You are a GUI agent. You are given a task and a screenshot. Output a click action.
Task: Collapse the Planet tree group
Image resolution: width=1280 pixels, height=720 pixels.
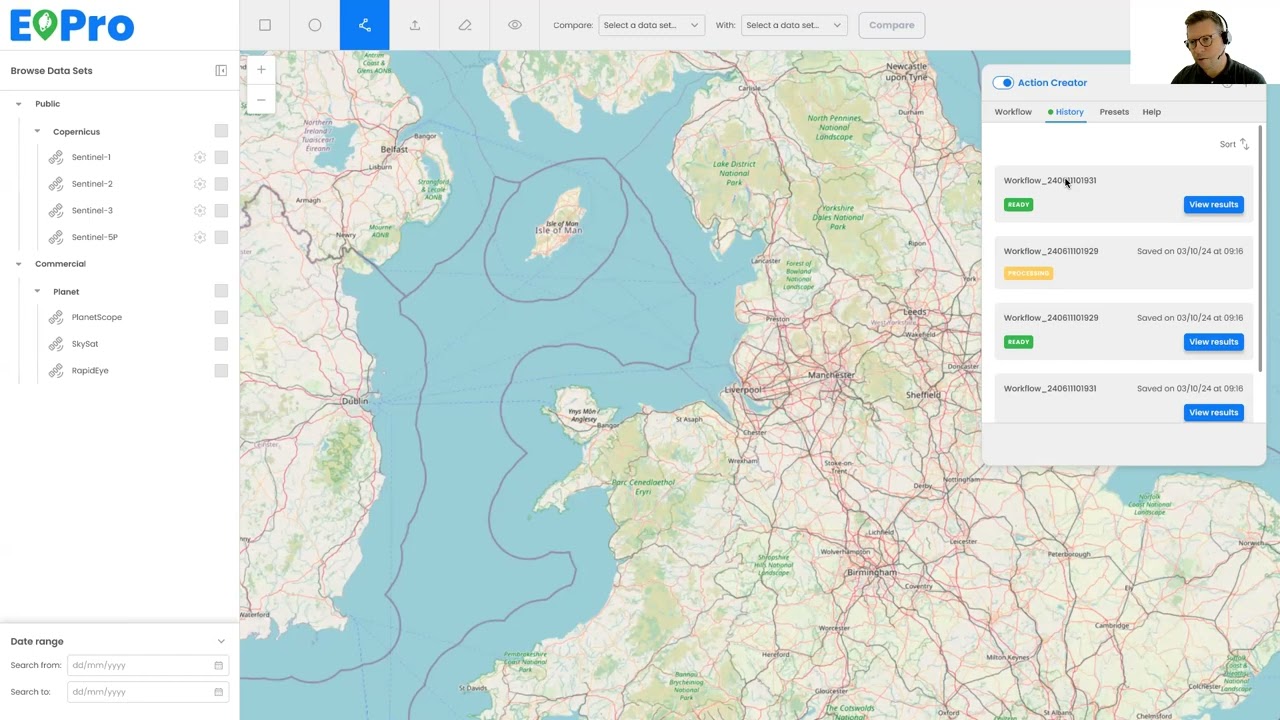tap(37, 292)
